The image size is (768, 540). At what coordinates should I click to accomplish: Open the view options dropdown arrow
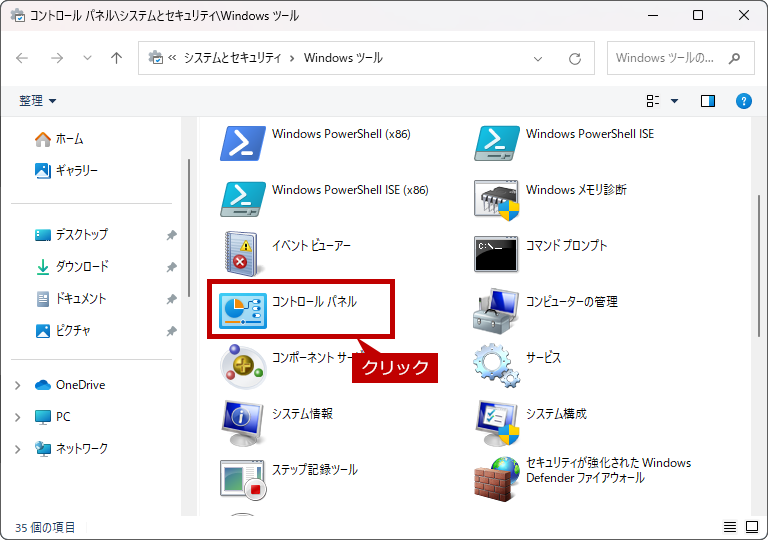pos(674,101)
